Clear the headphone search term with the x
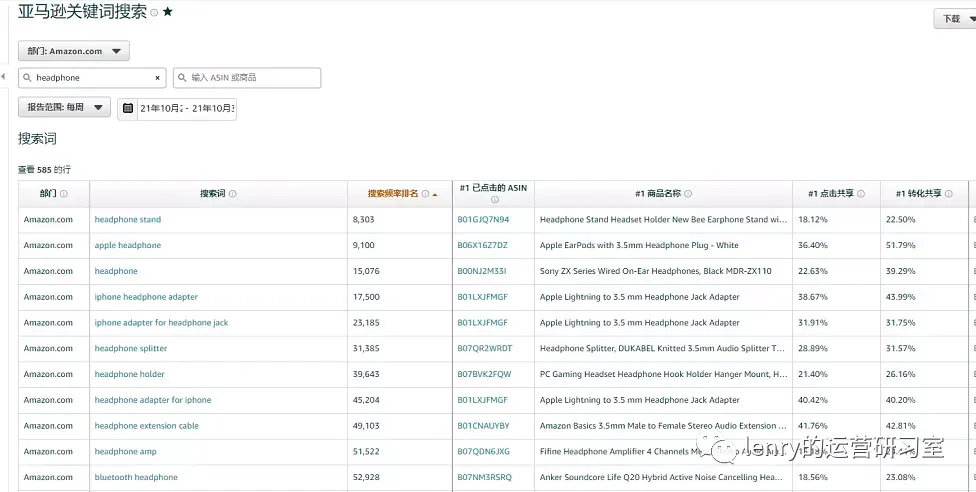 (157, 78)
